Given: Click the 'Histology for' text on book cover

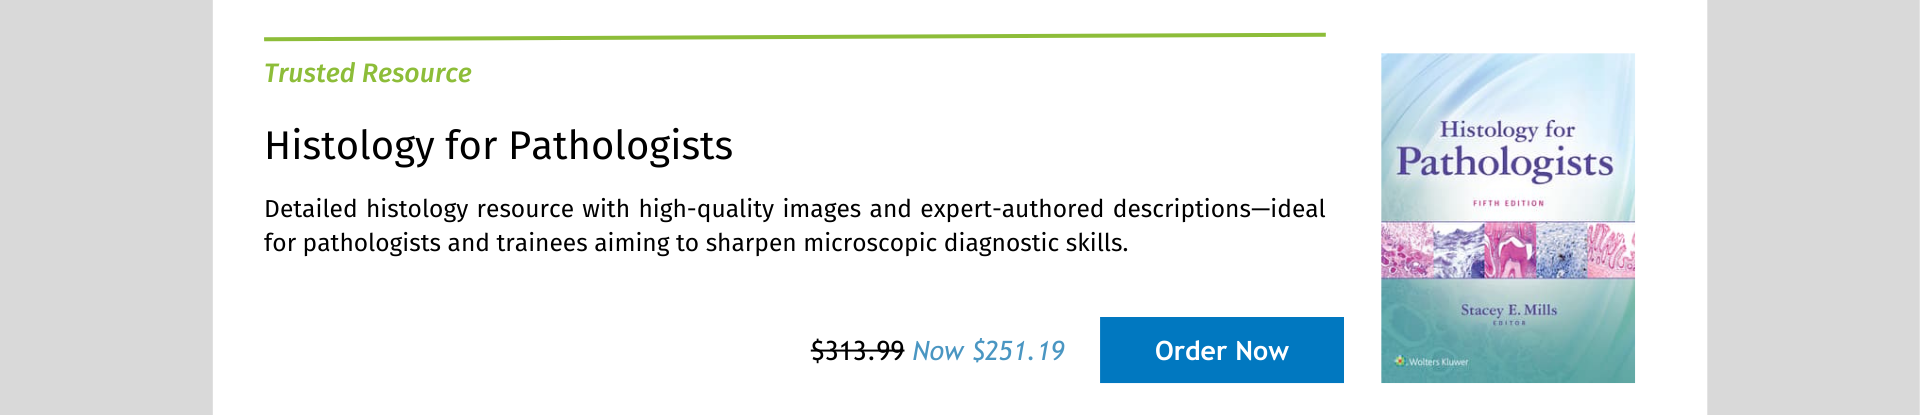Looking at the screenshot, I should [1507, 129].
